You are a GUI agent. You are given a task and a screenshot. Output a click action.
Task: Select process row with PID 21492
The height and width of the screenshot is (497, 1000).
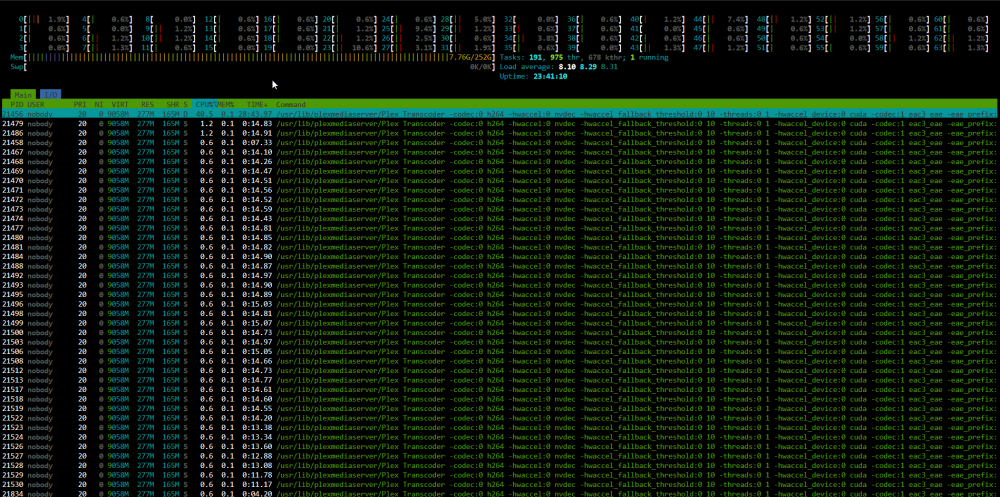coord(500,275)
